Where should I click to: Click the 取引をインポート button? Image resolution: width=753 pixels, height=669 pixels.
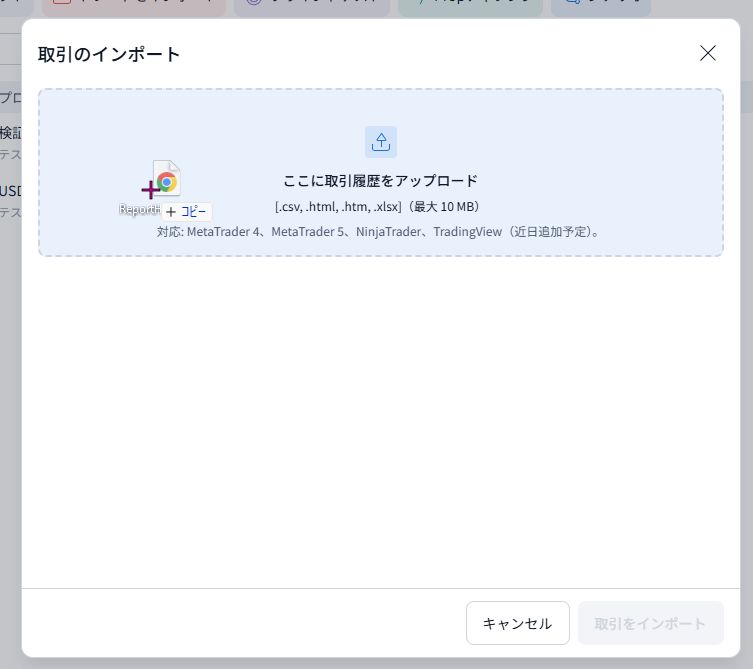650,623
